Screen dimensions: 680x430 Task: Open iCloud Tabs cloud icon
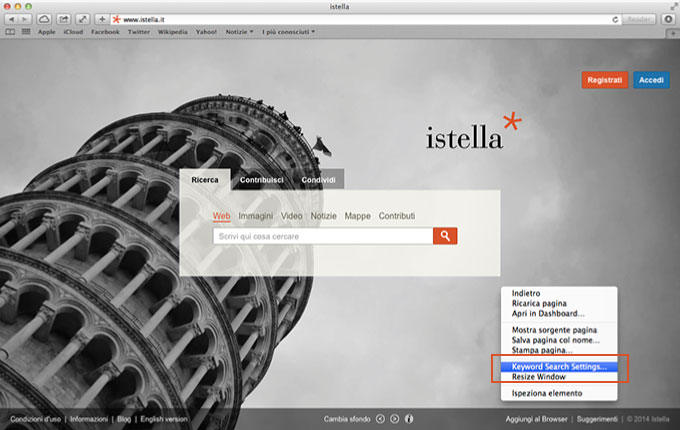44,19
